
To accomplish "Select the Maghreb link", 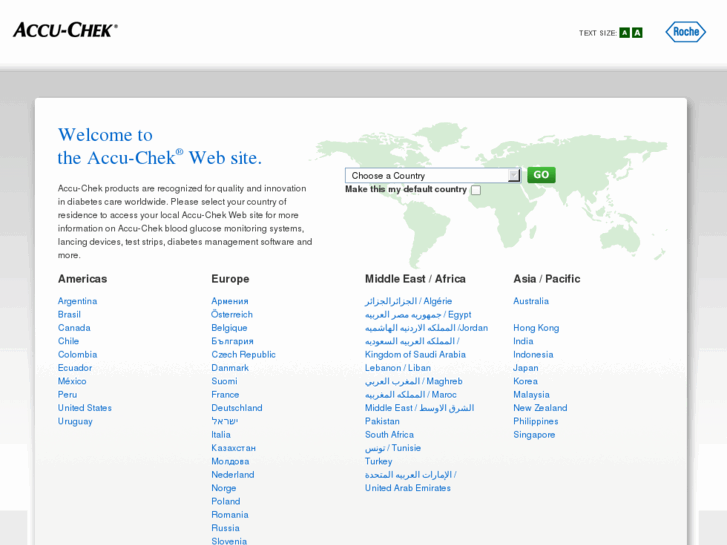I will point(414,381).
